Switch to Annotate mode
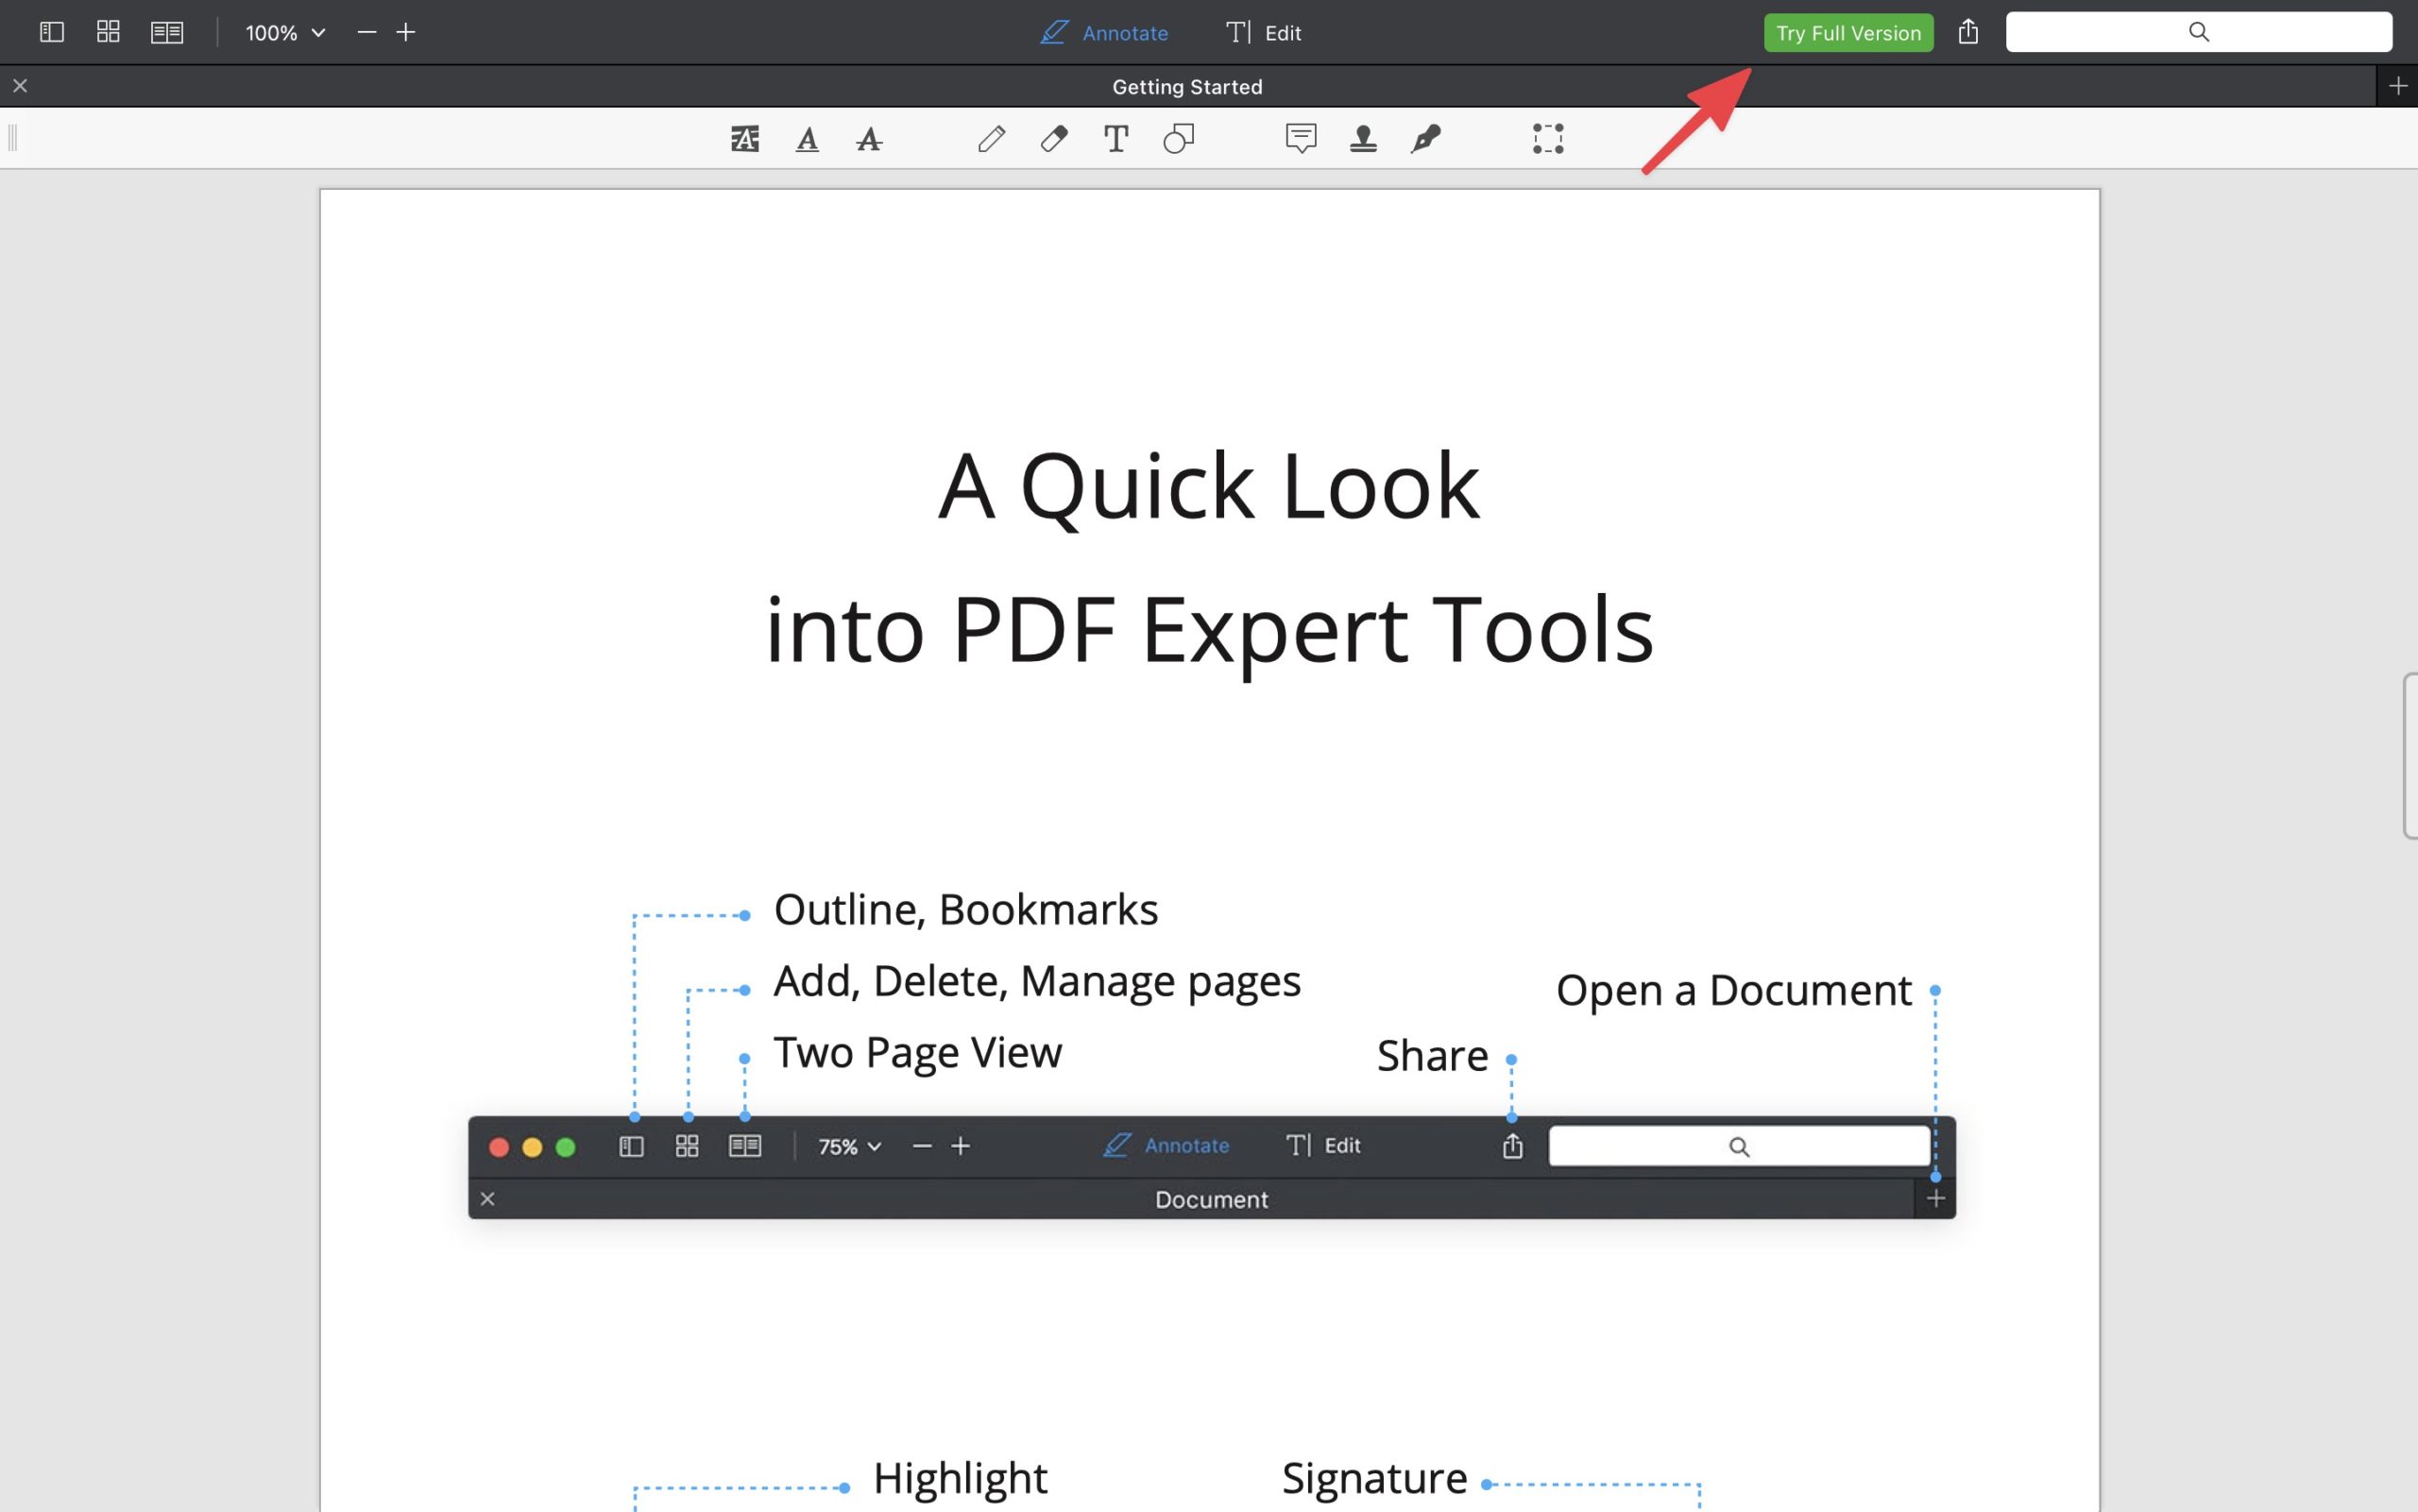2418x1512 pixels. point(1104,33)
